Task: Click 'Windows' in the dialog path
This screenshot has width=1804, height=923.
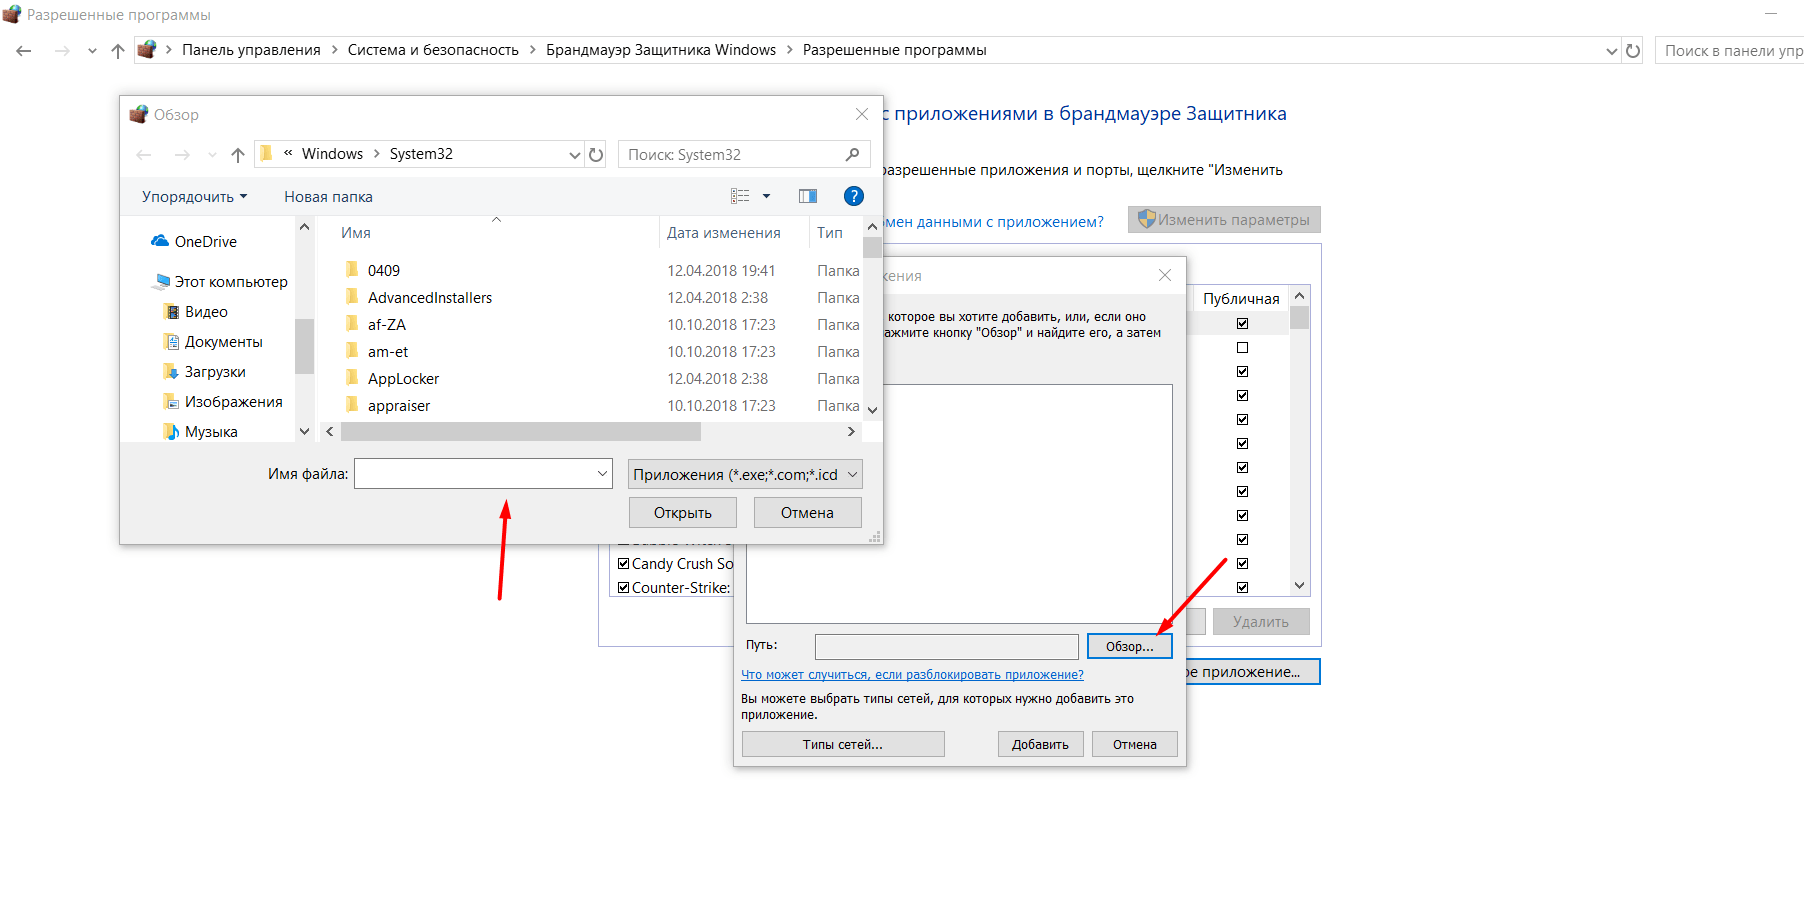Action: click(x=332, y=154)
